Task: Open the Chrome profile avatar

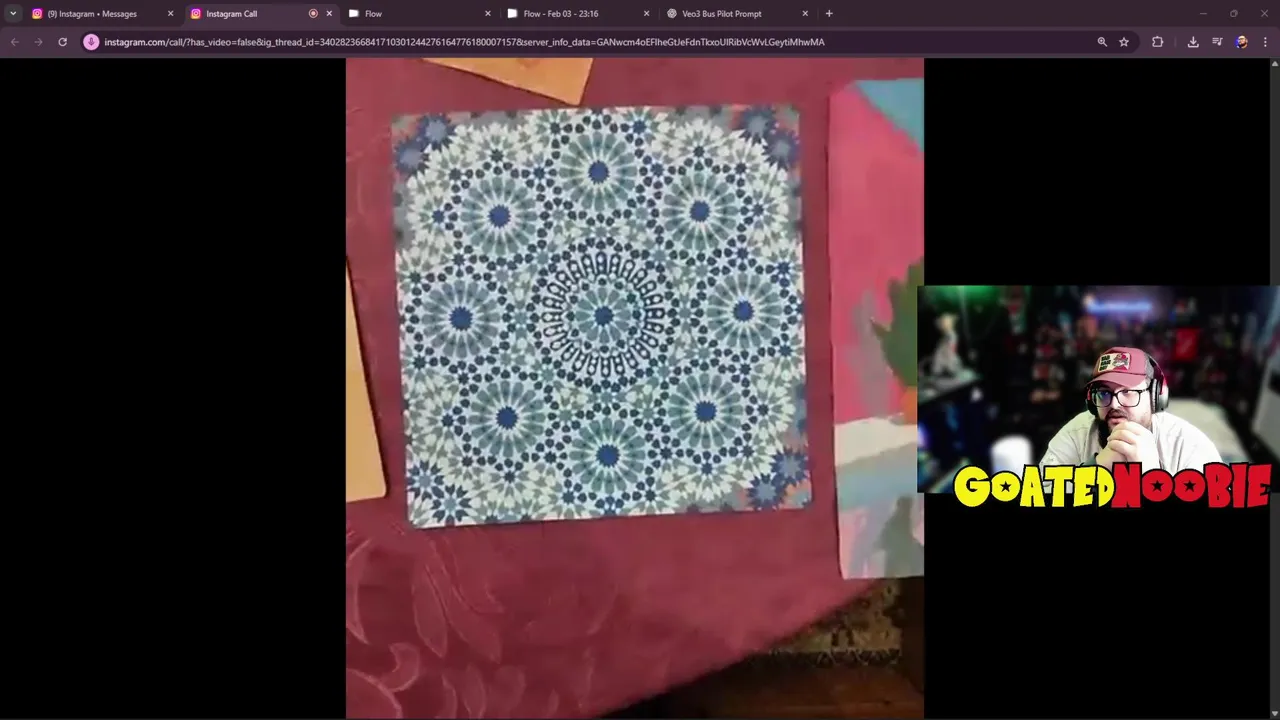Action: (x=1241, y=42)
